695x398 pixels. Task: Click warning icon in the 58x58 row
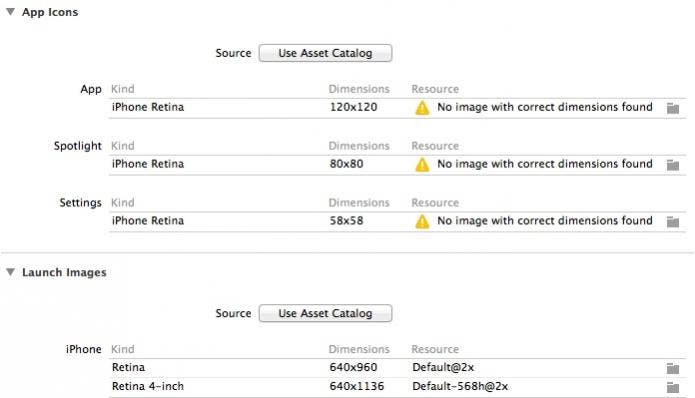(x=422, y=222)
